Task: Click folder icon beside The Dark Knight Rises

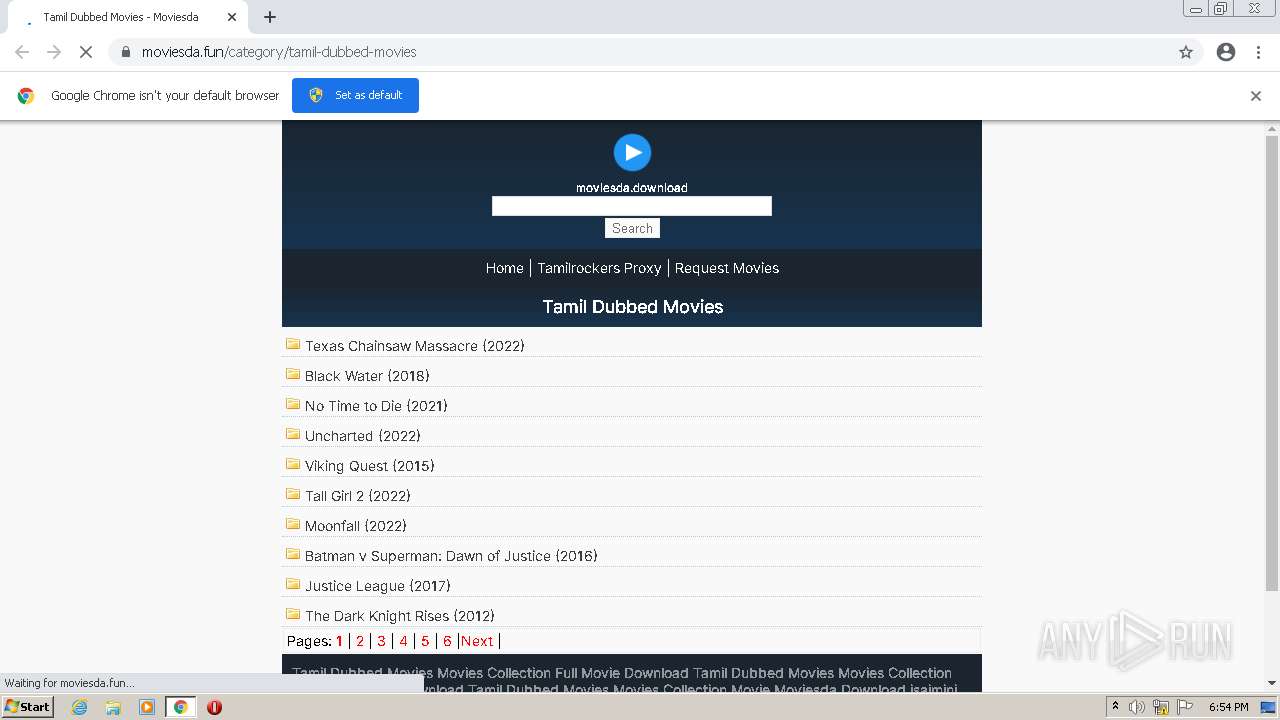Action: 293,614
